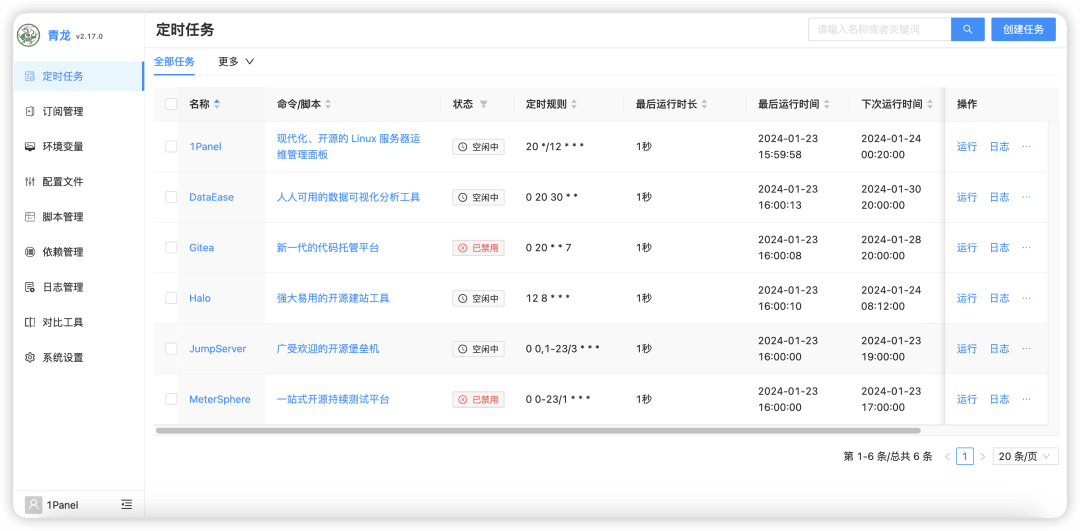Sort by 命令/脚本 column arrows

coord(328,105)
